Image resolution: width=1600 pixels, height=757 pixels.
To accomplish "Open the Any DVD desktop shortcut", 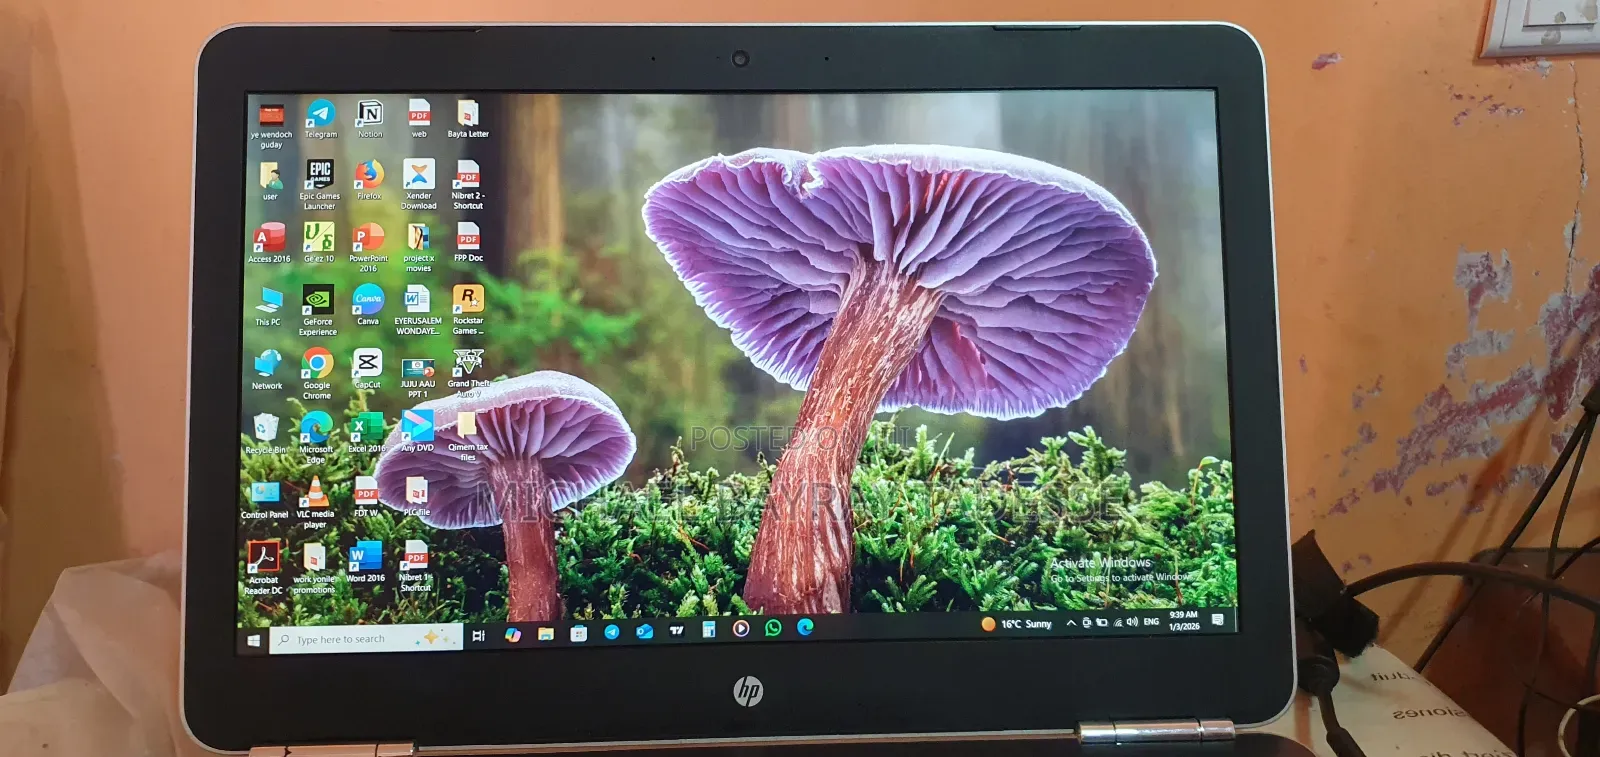I will click(x=417, y=432).
